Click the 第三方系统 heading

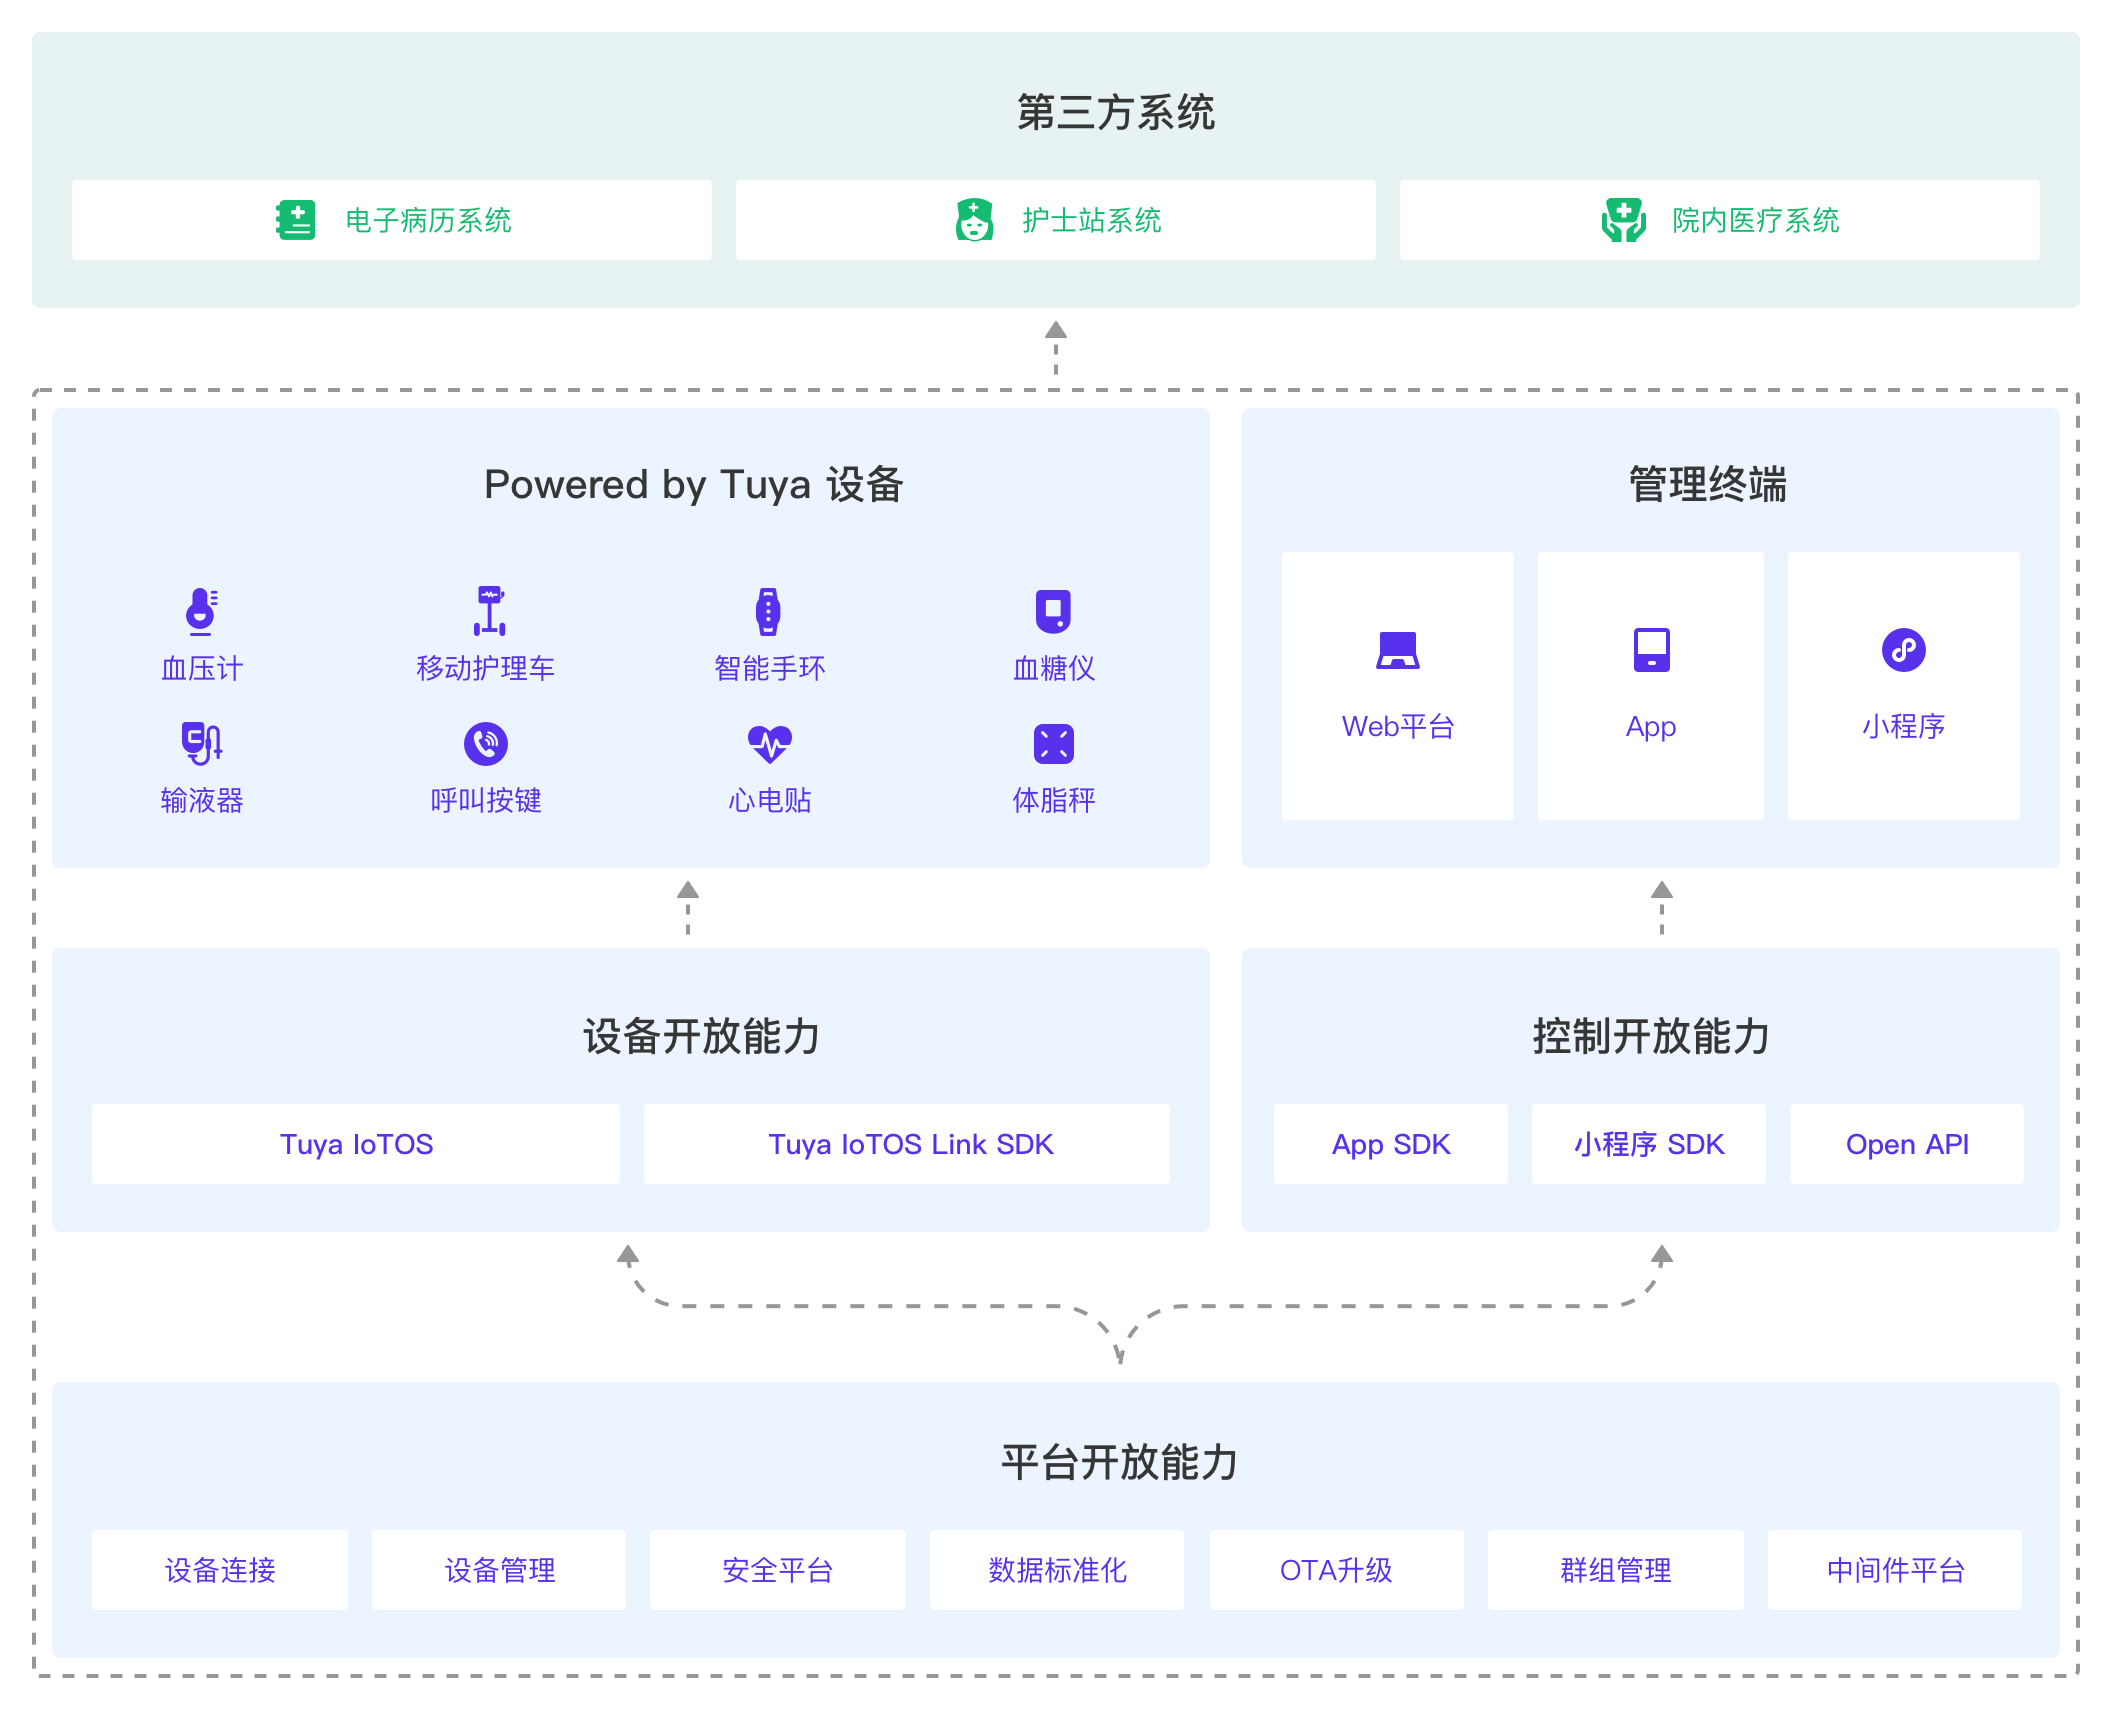click(1116, 112)
